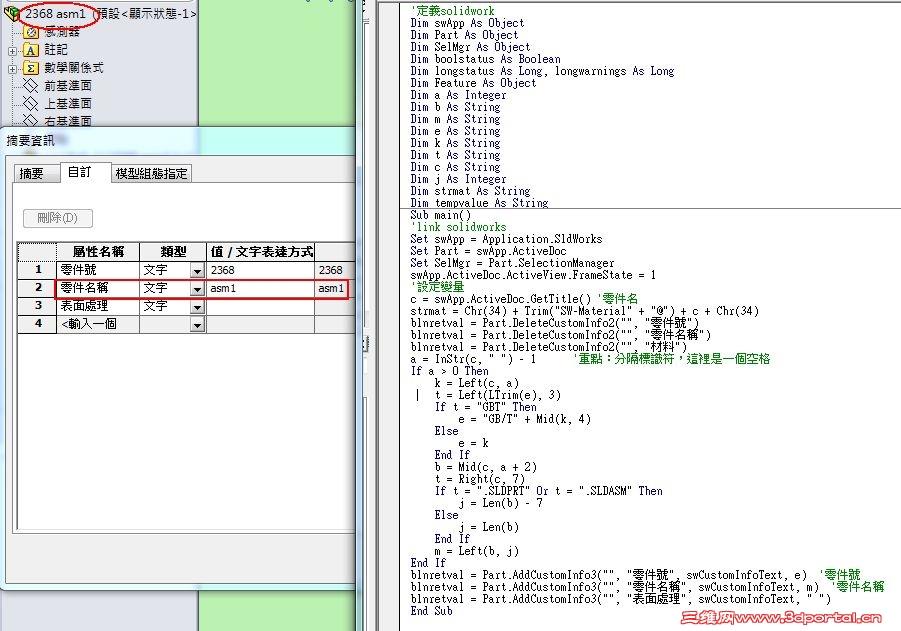The image size is (901, 631).
Task: Click code line 'Dim swApp As Object'
Action: pyautogui.click(x=467, y=23)
